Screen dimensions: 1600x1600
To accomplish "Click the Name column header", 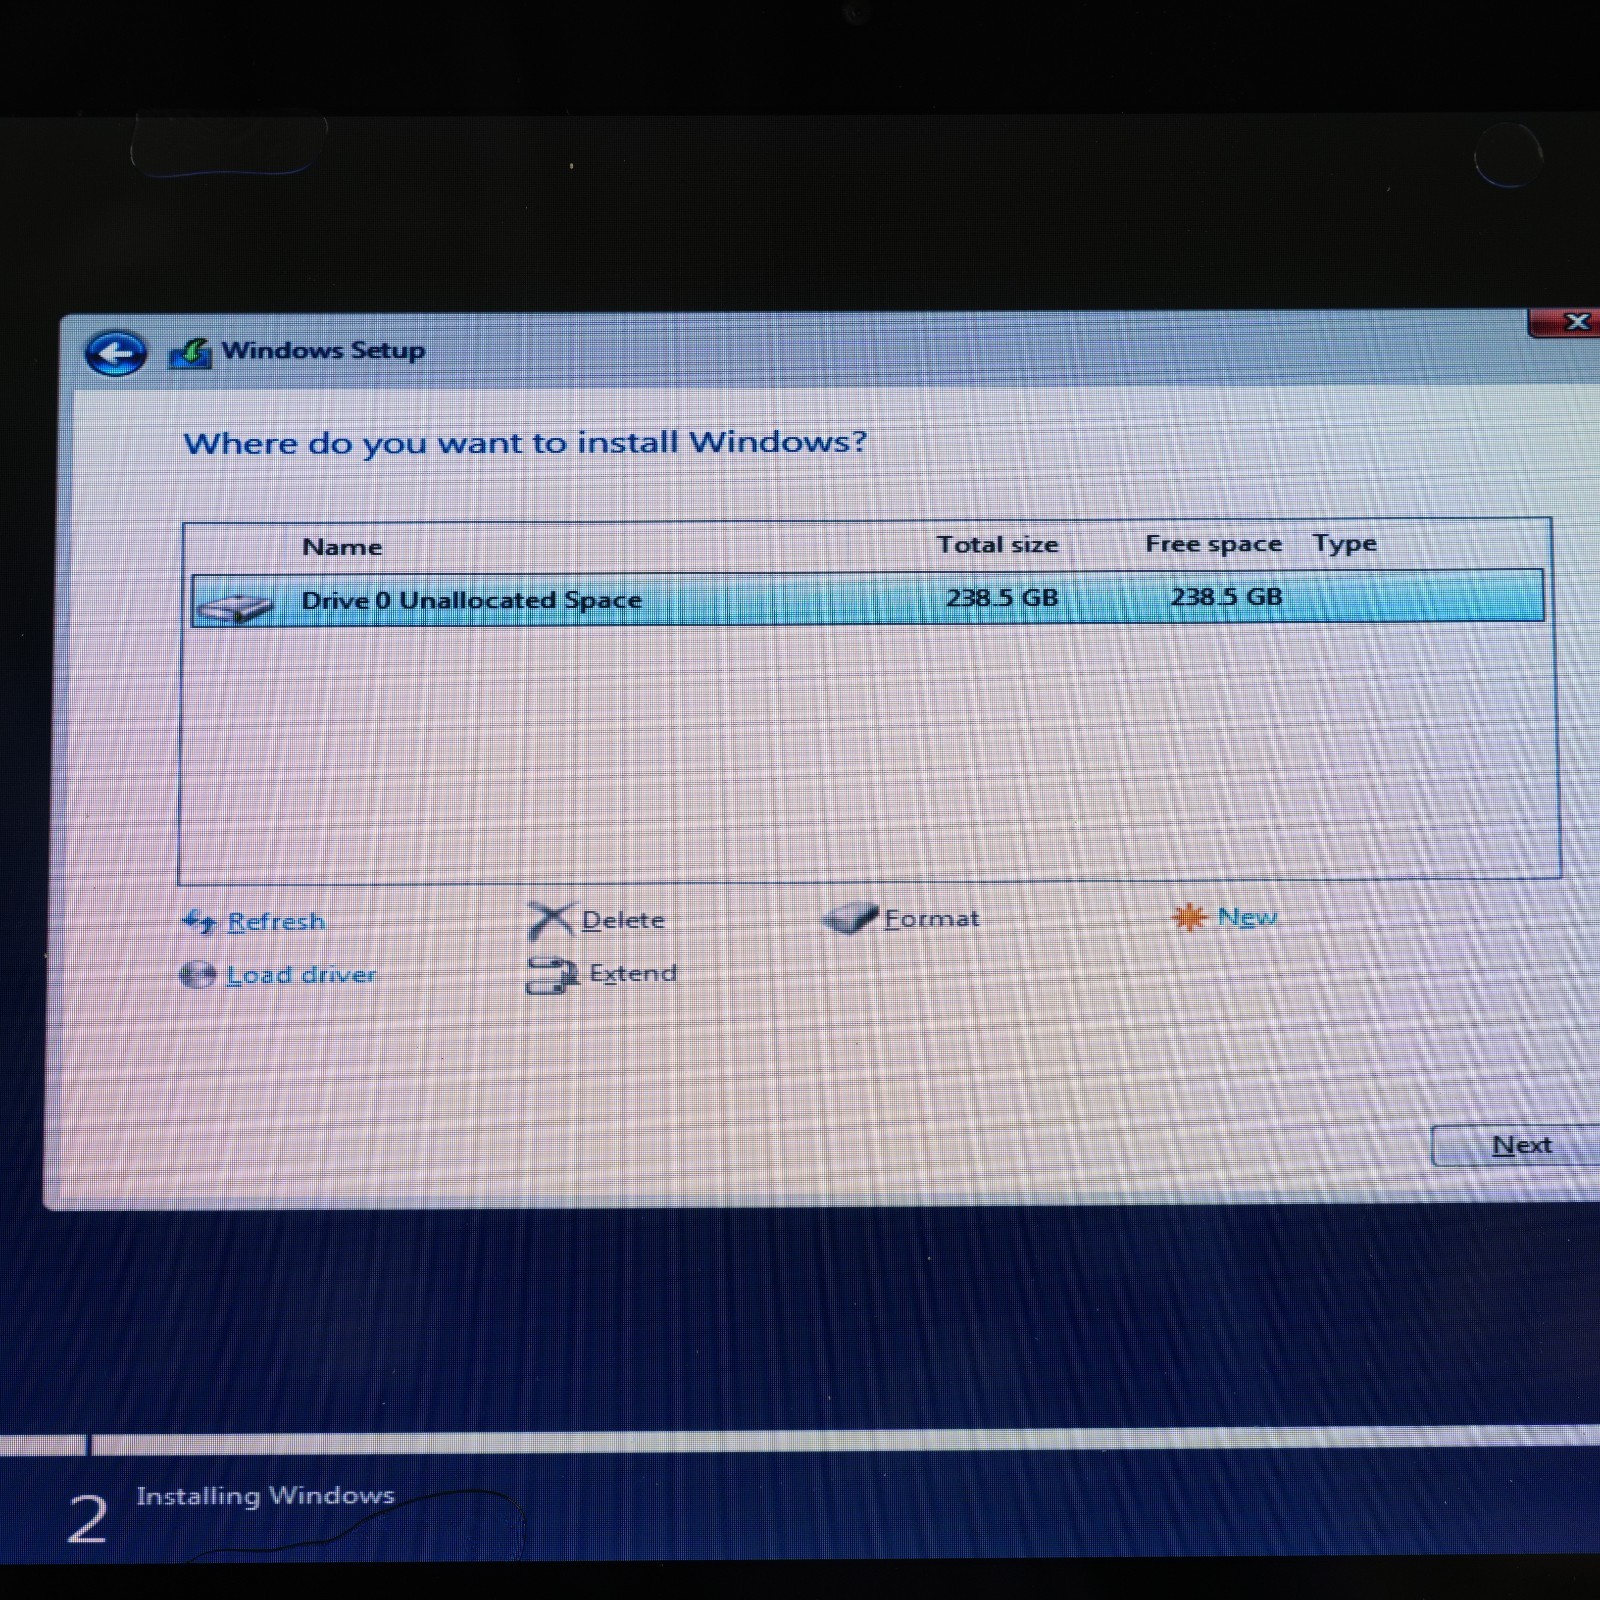I will tap(342, 547).
